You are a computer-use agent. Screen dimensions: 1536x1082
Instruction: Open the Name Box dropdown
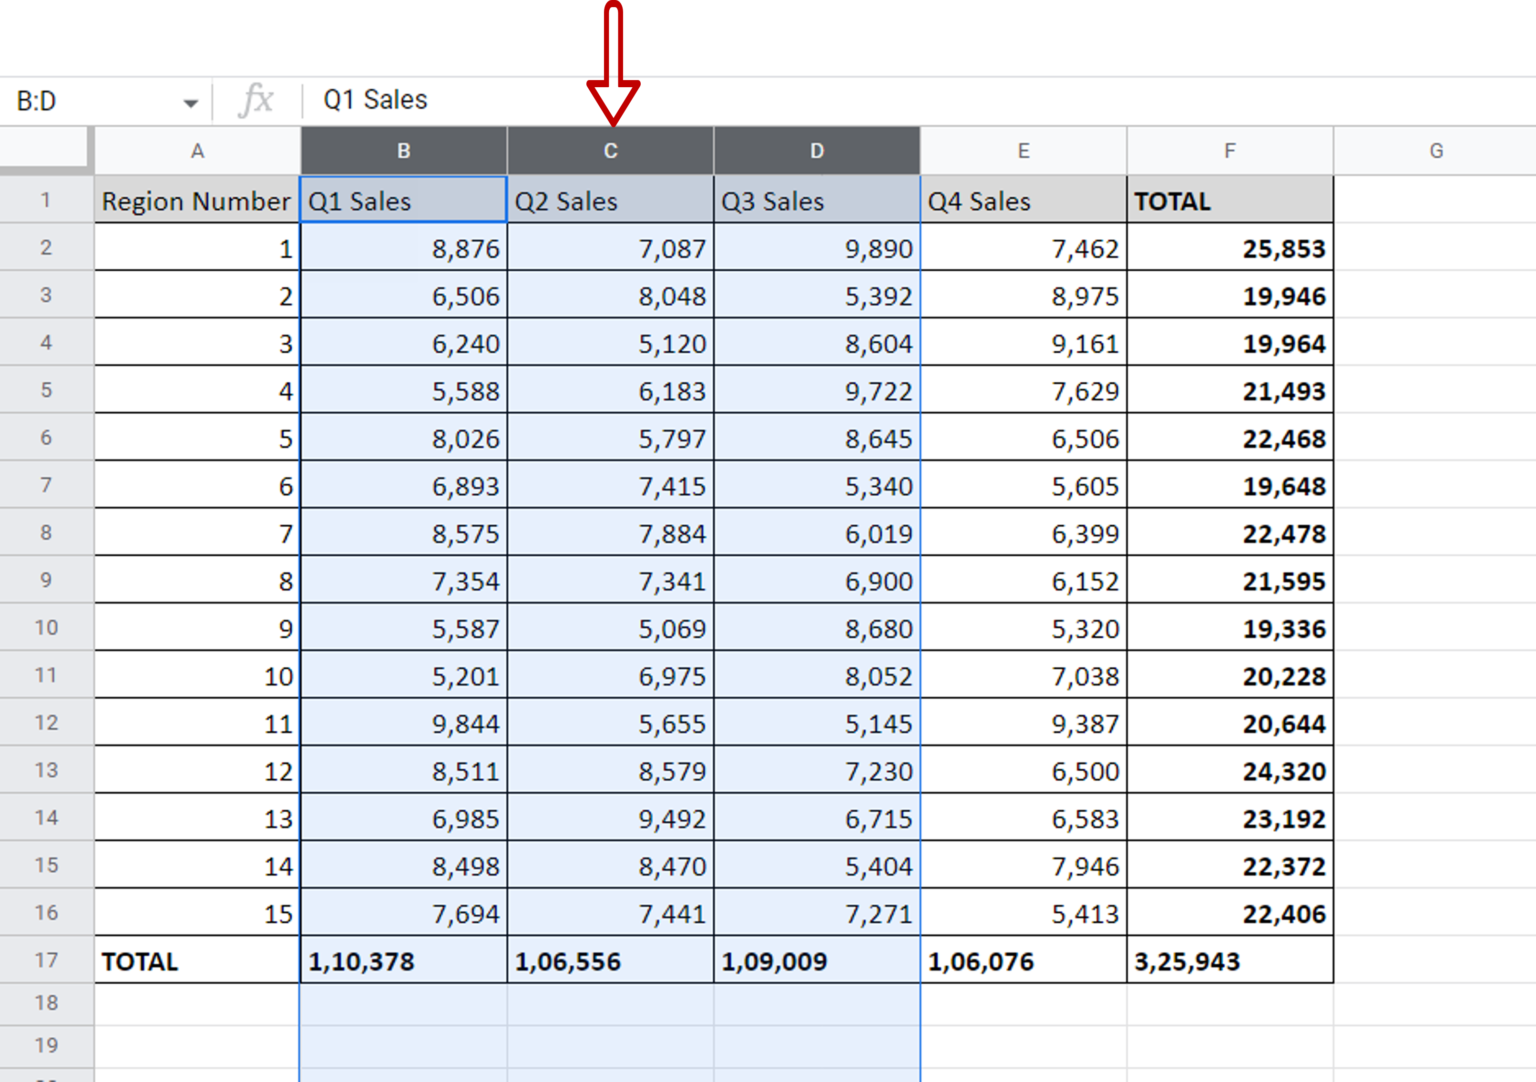192,100
